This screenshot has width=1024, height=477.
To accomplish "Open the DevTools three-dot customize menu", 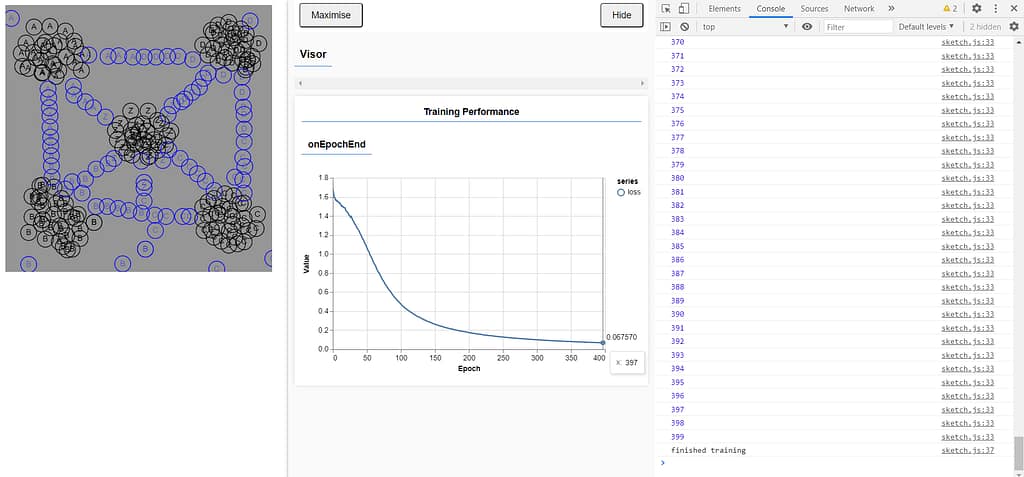I will (995, 9).
